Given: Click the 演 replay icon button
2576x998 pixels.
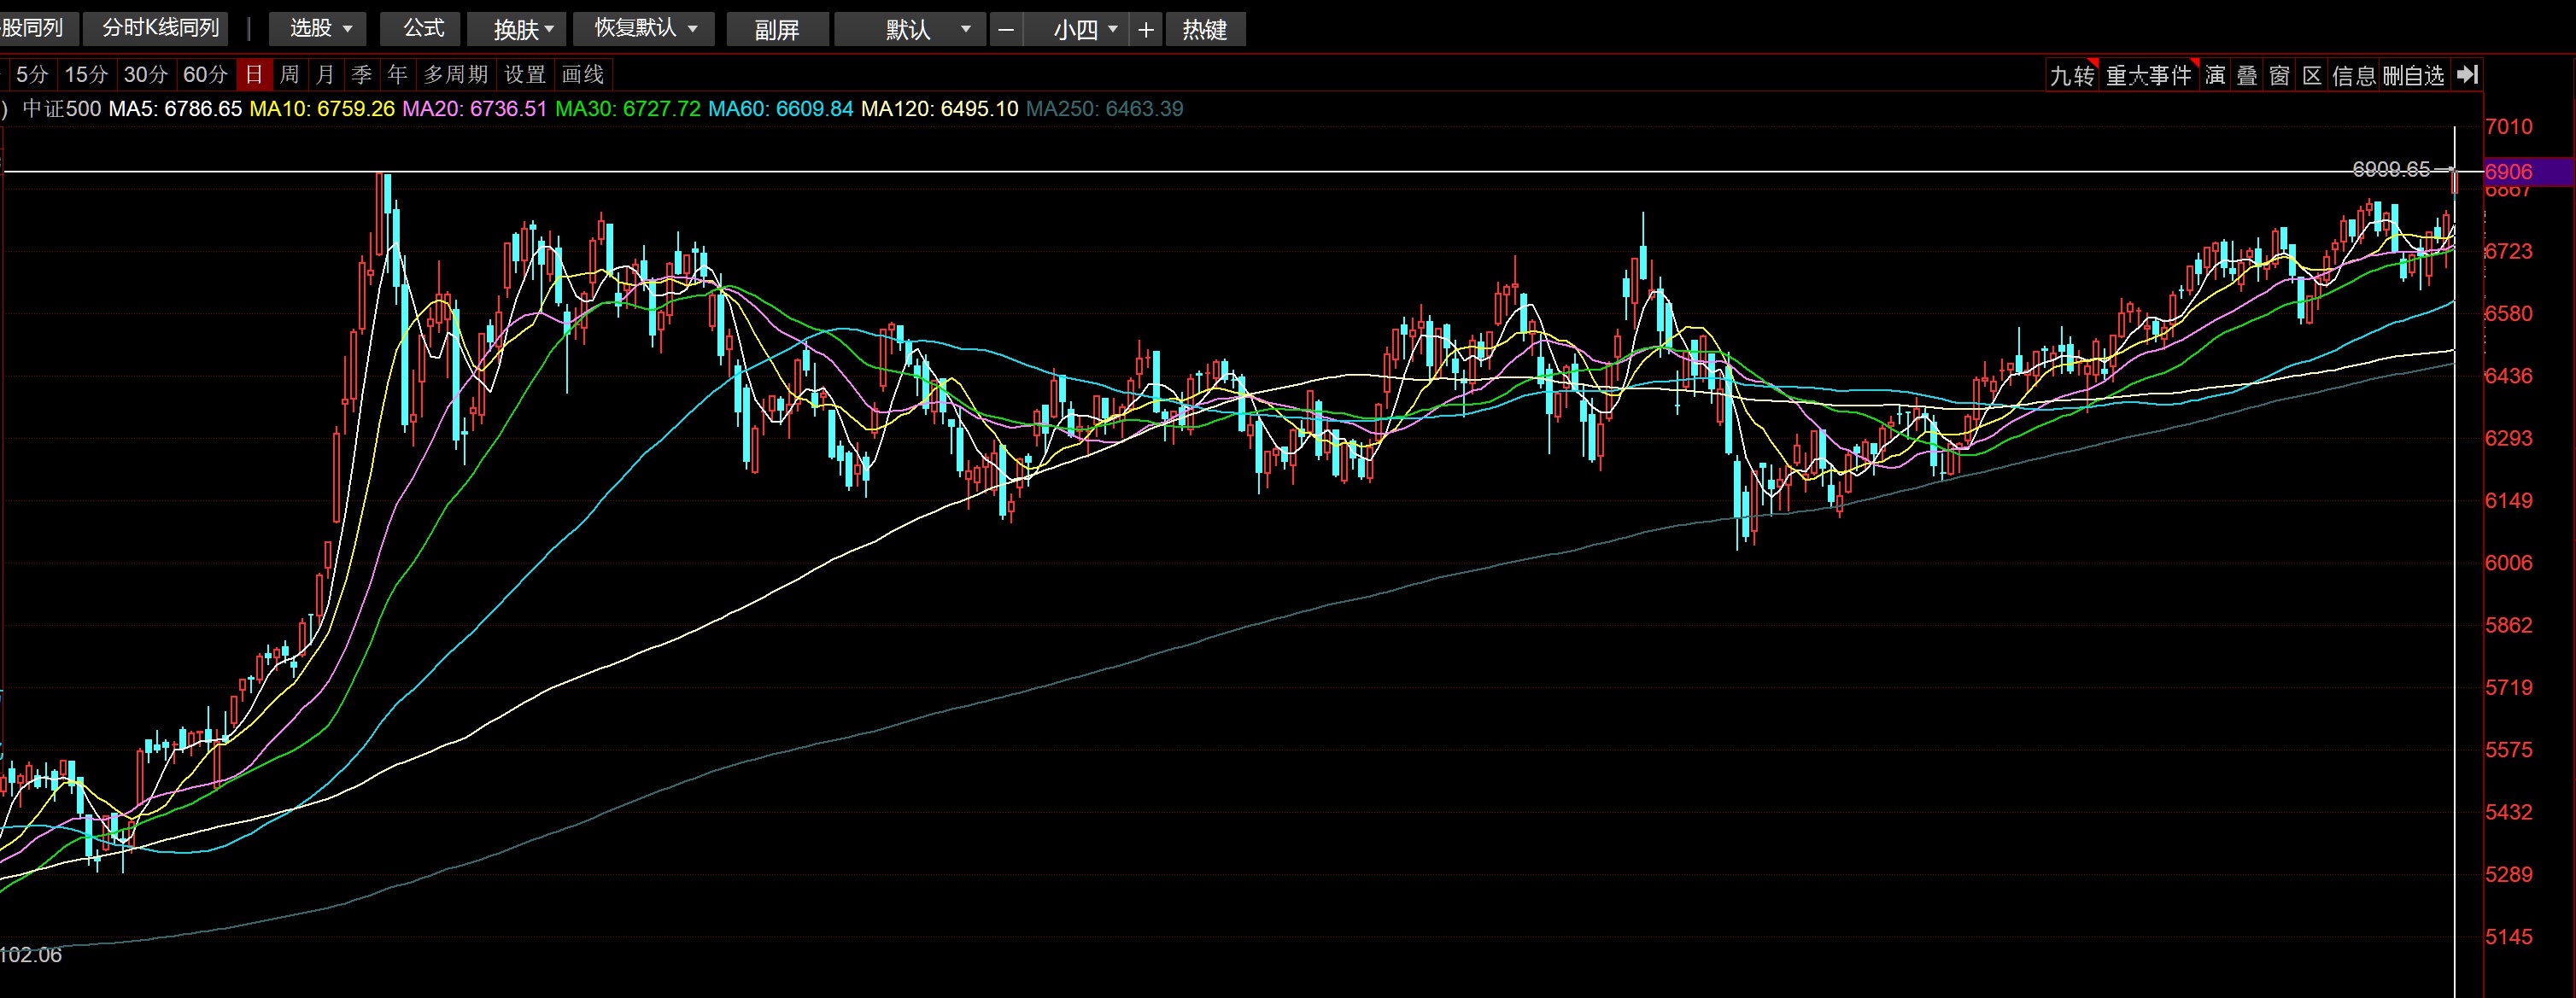Looking at the screenshot, I should pos(2215,75).
